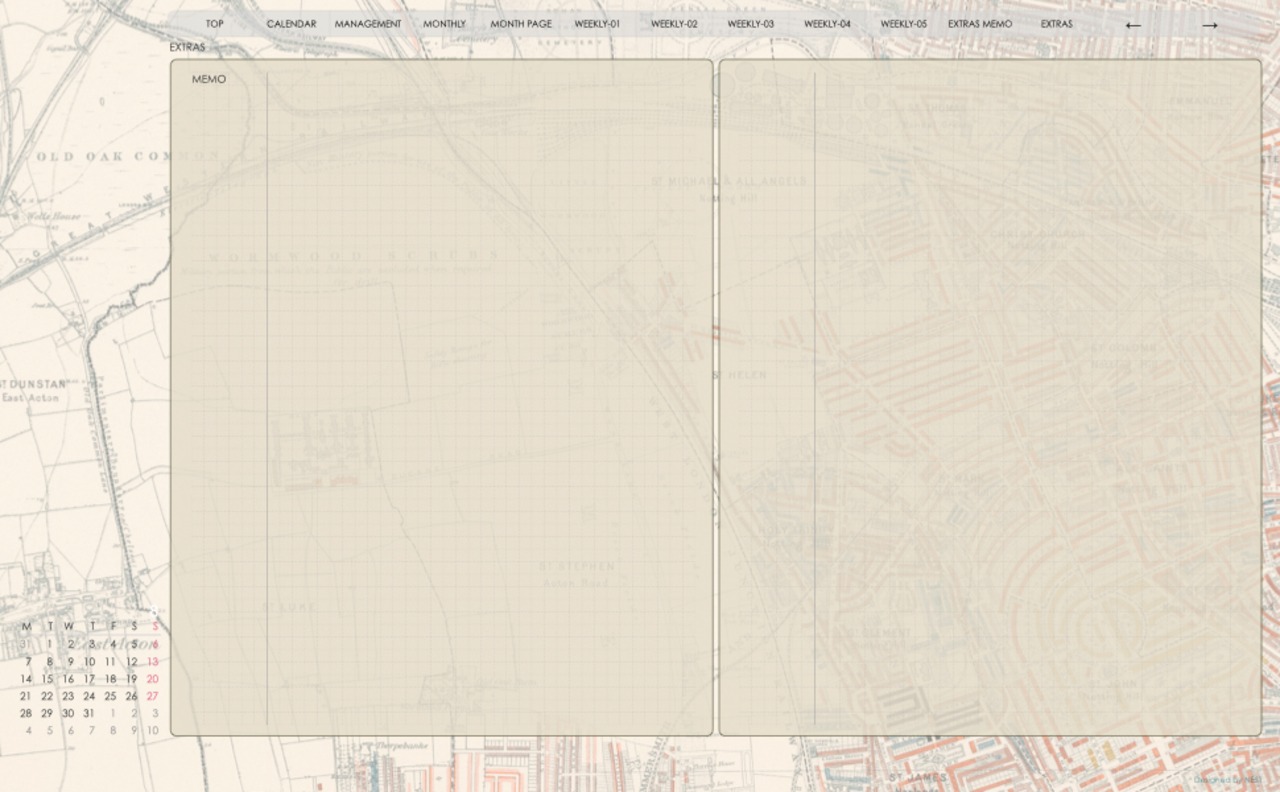Switch to the WEEKLY-04 tab
Viewport: 1280px width, 792px height.
(827, 24)
